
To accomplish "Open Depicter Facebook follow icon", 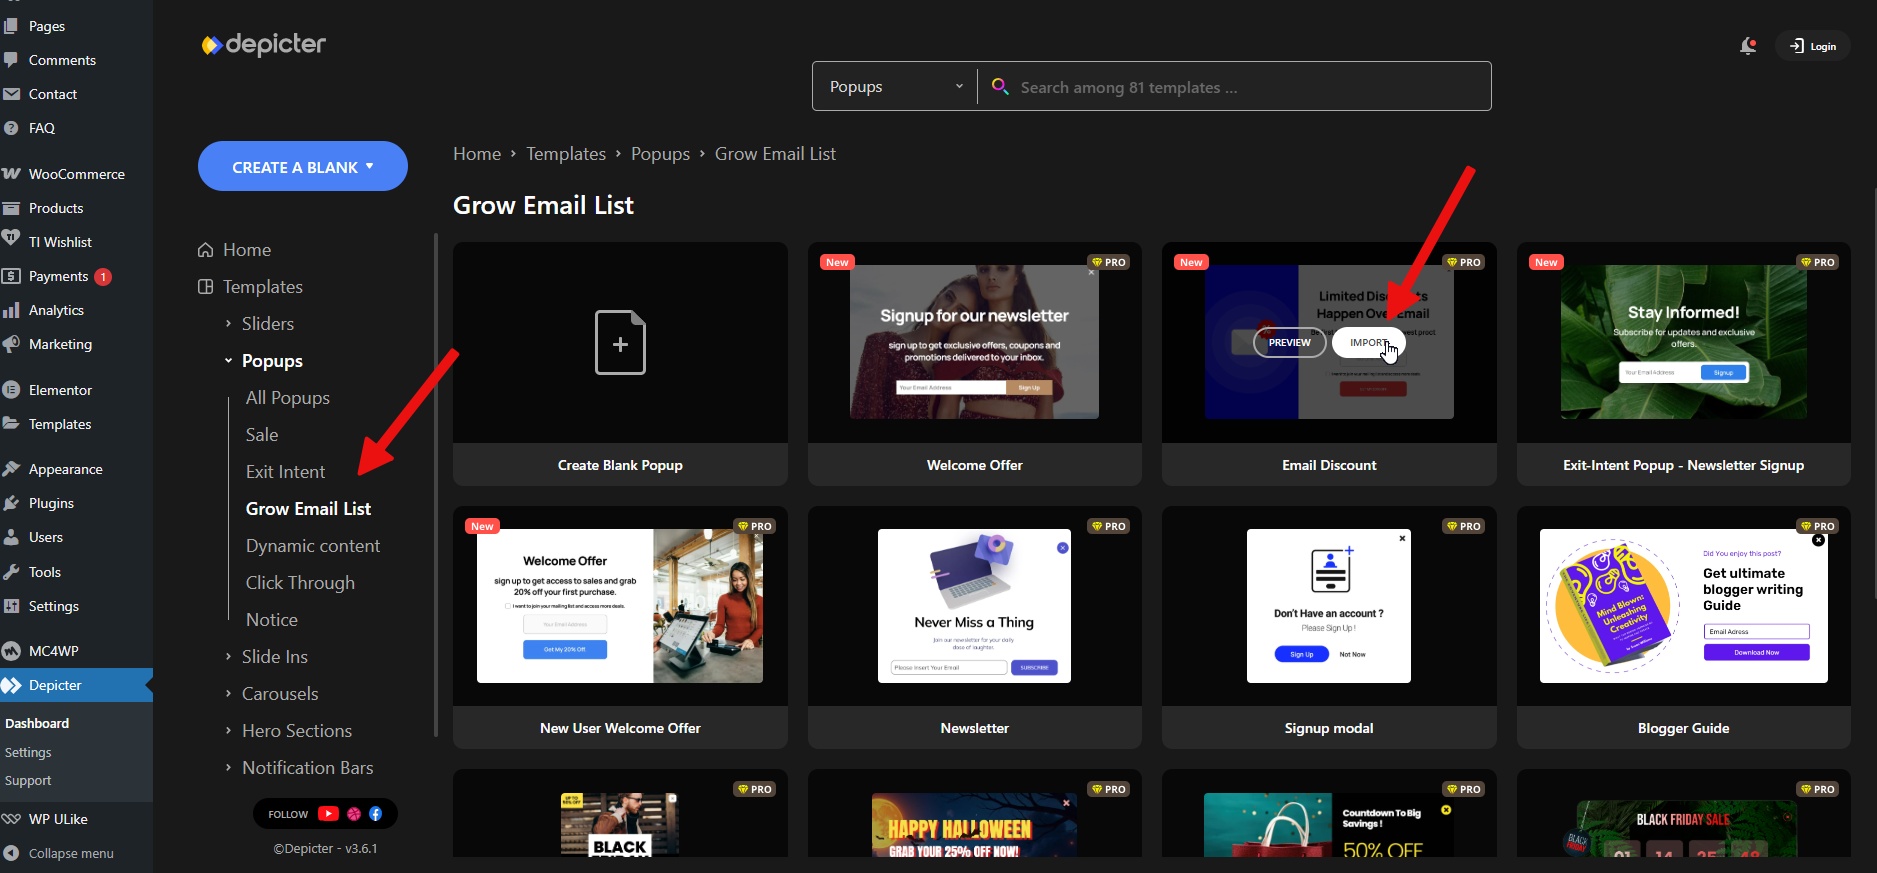I will [376, 814].
